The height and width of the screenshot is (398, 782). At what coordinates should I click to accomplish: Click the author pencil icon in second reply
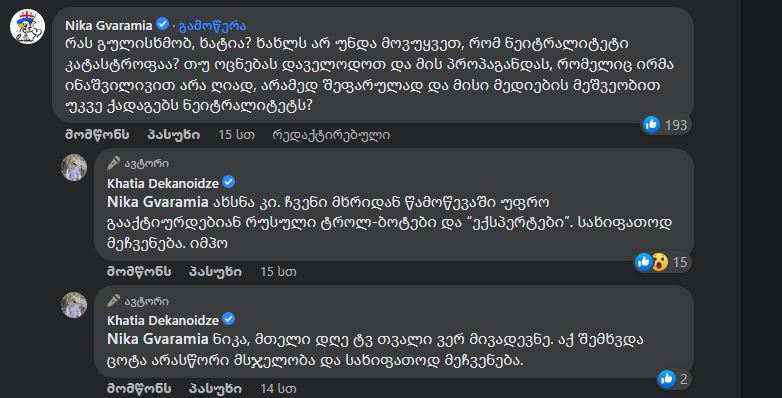pos(114,301)
